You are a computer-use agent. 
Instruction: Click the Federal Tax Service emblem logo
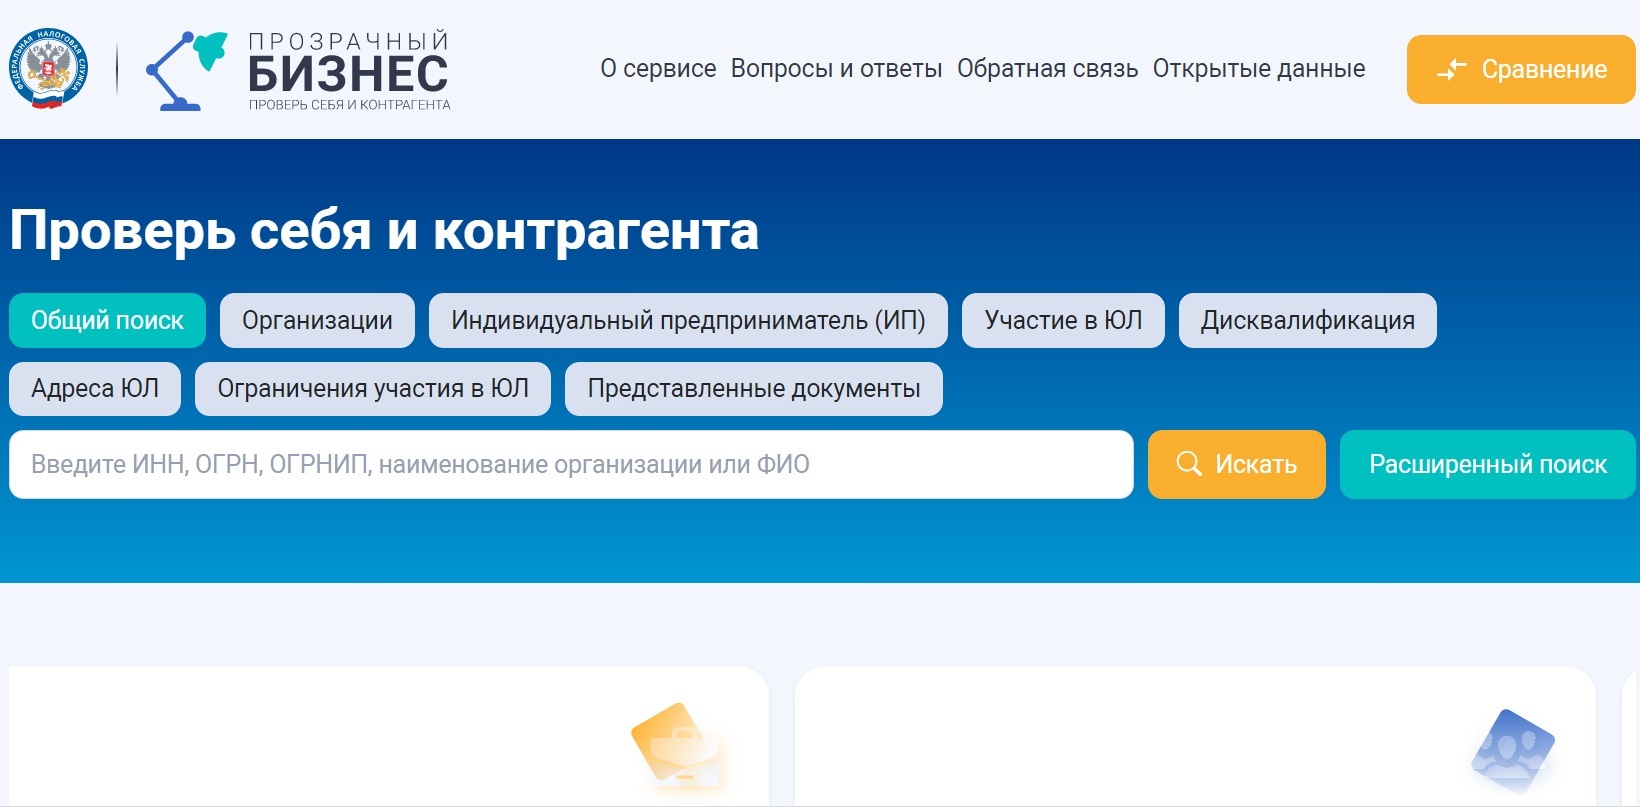pyautogui.click(x=48, y=68)
